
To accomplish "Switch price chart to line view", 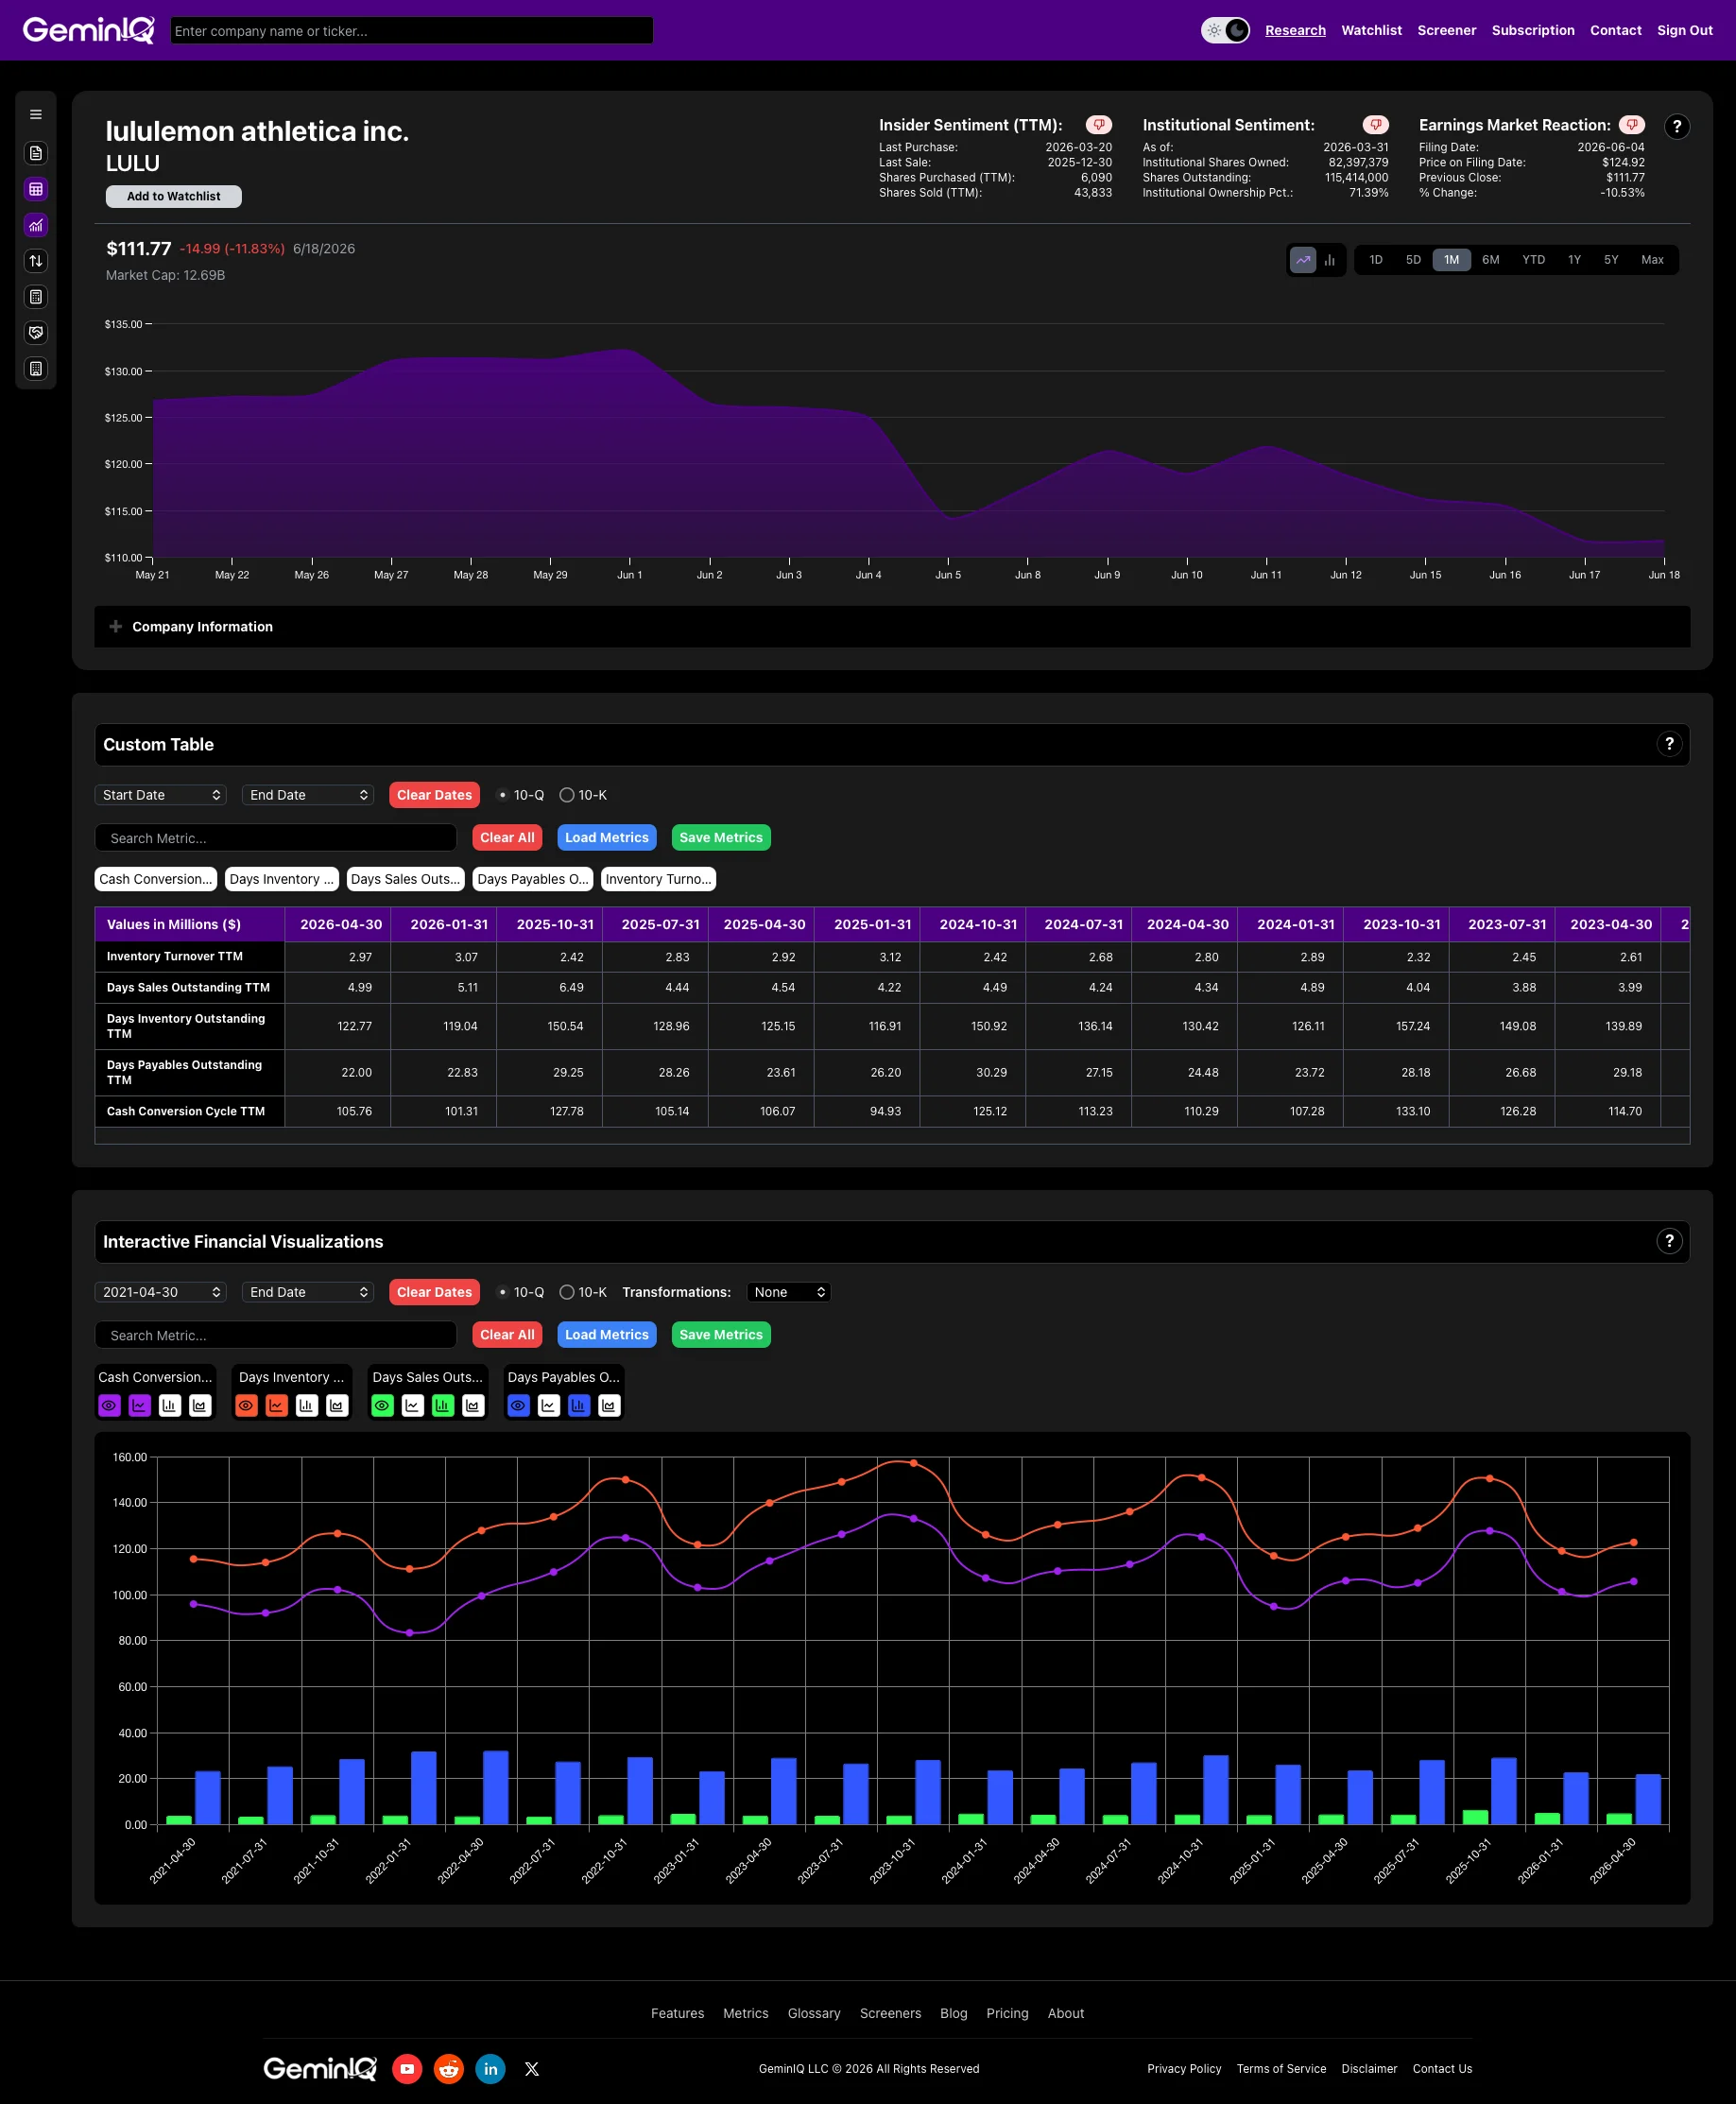I will point(1303,260).
